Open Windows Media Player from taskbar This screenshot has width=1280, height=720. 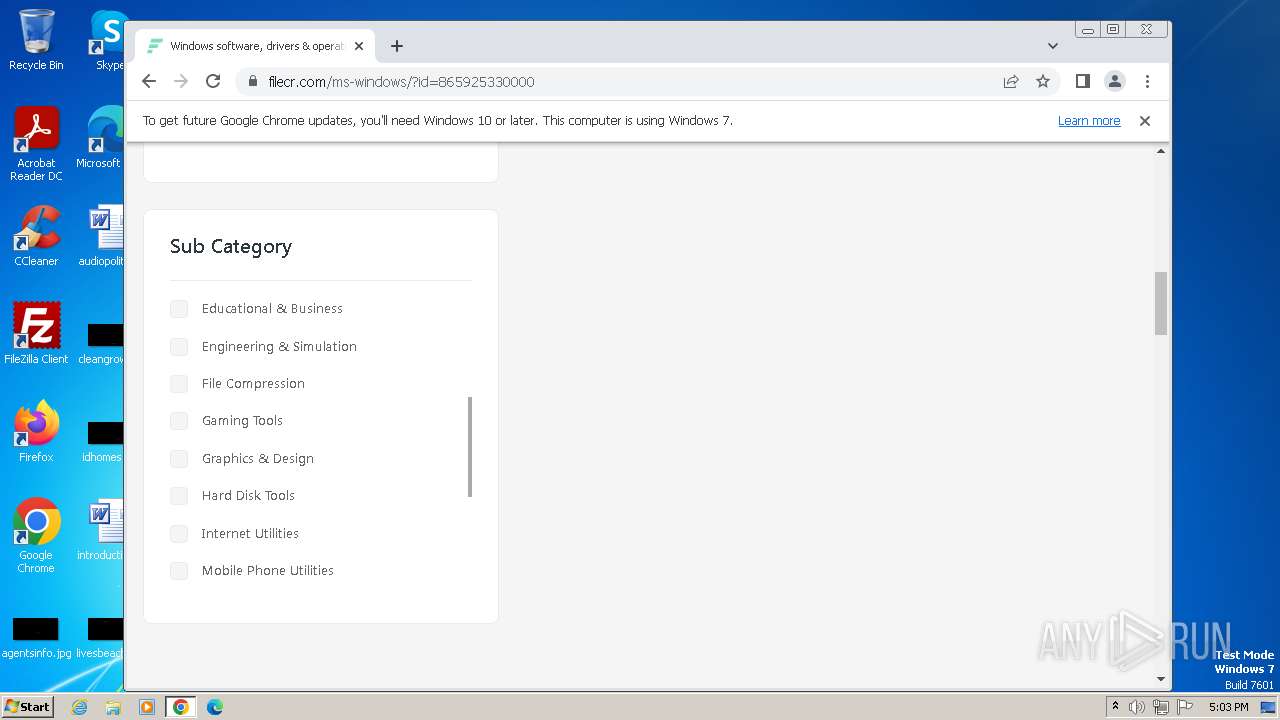point(147,707)
